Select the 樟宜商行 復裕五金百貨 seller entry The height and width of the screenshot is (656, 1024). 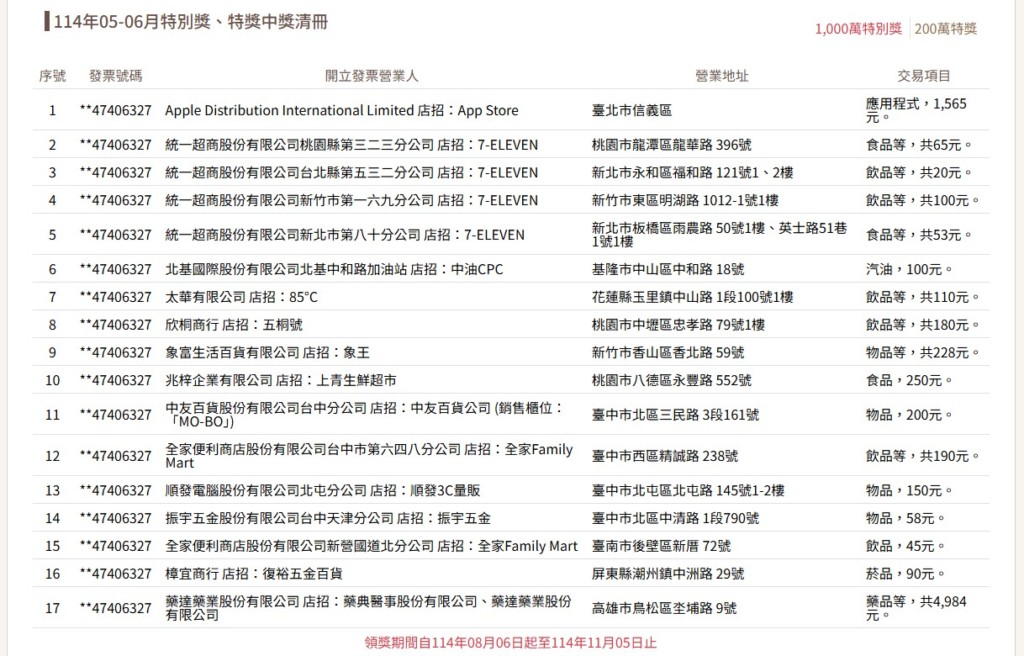[x=253, y=573]
